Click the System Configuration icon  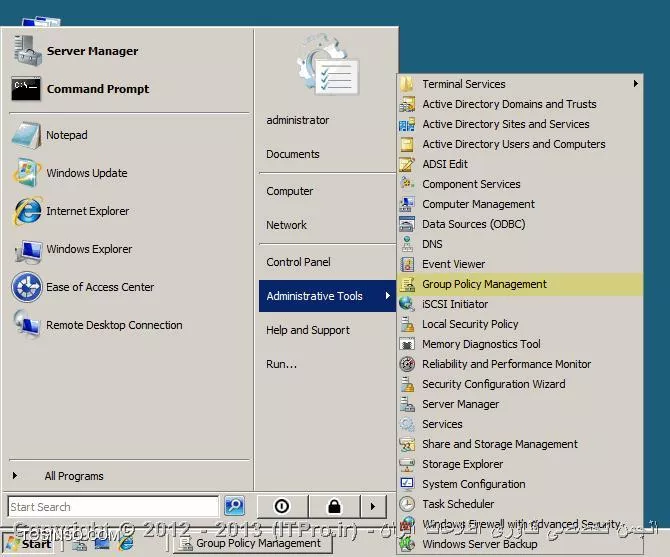407,484
